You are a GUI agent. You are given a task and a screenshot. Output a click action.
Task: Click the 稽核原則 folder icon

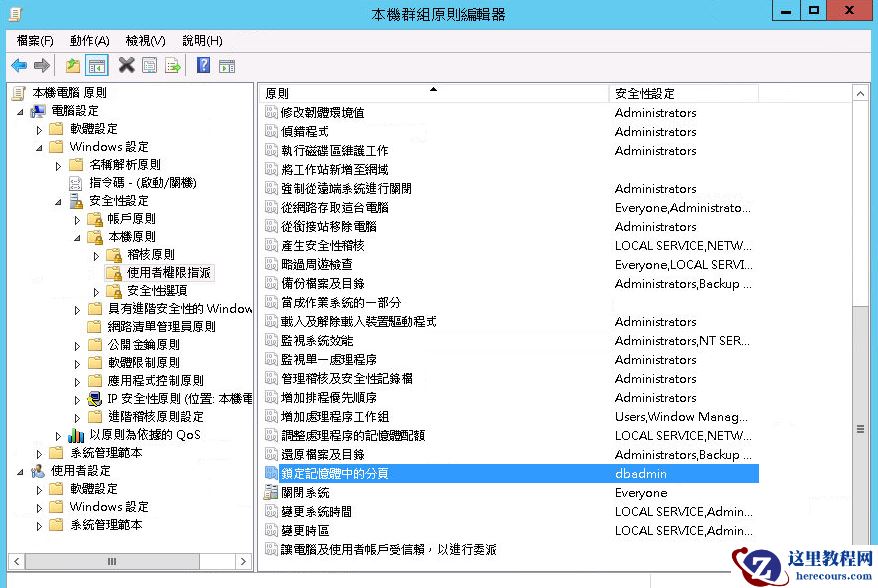click(x=114, y=255)
